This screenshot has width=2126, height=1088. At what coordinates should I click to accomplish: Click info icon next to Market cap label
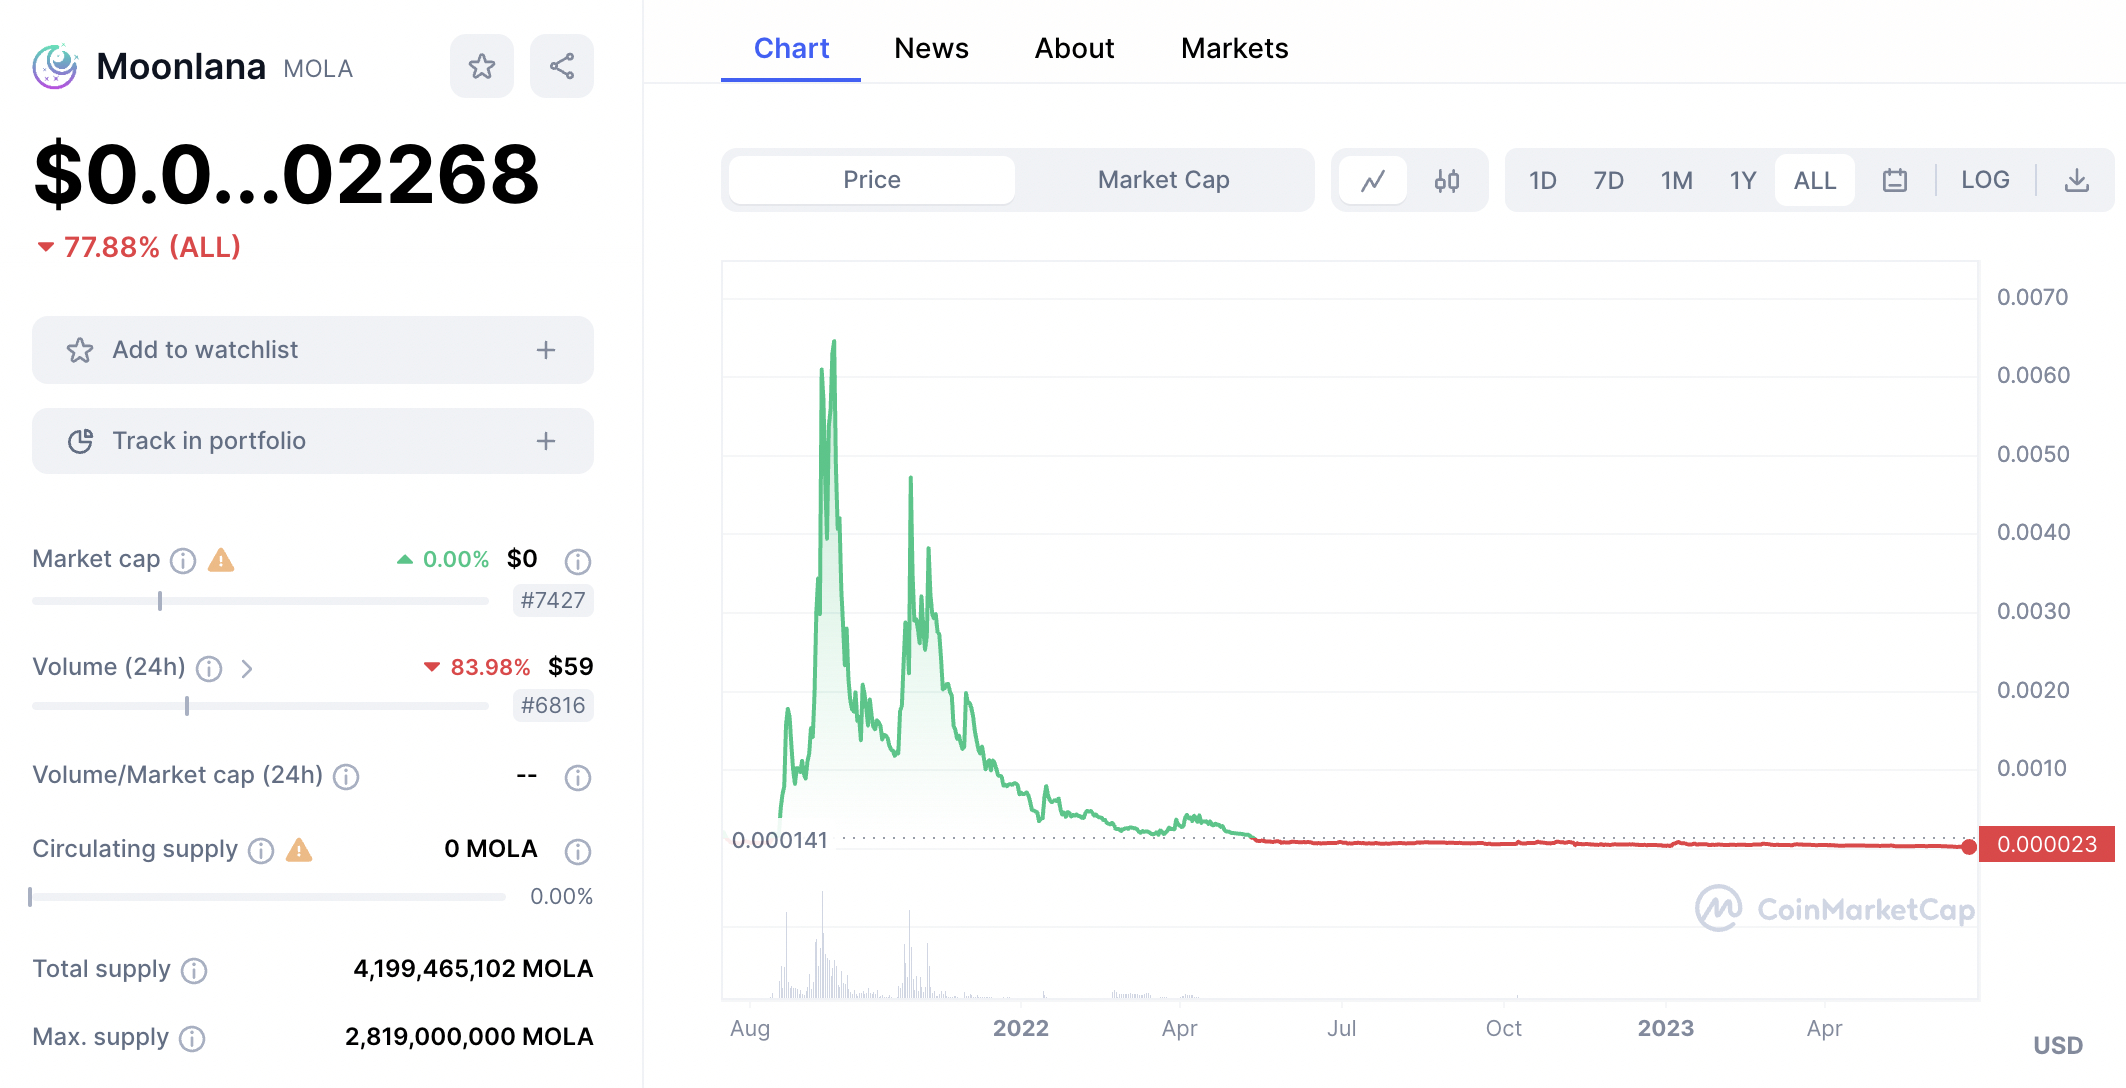(x=183, y=561)
